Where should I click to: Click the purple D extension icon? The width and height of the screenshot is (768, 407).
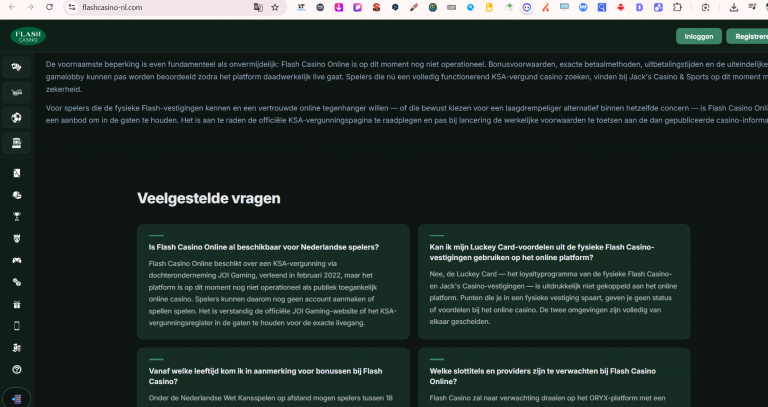(x=639, y=7)
